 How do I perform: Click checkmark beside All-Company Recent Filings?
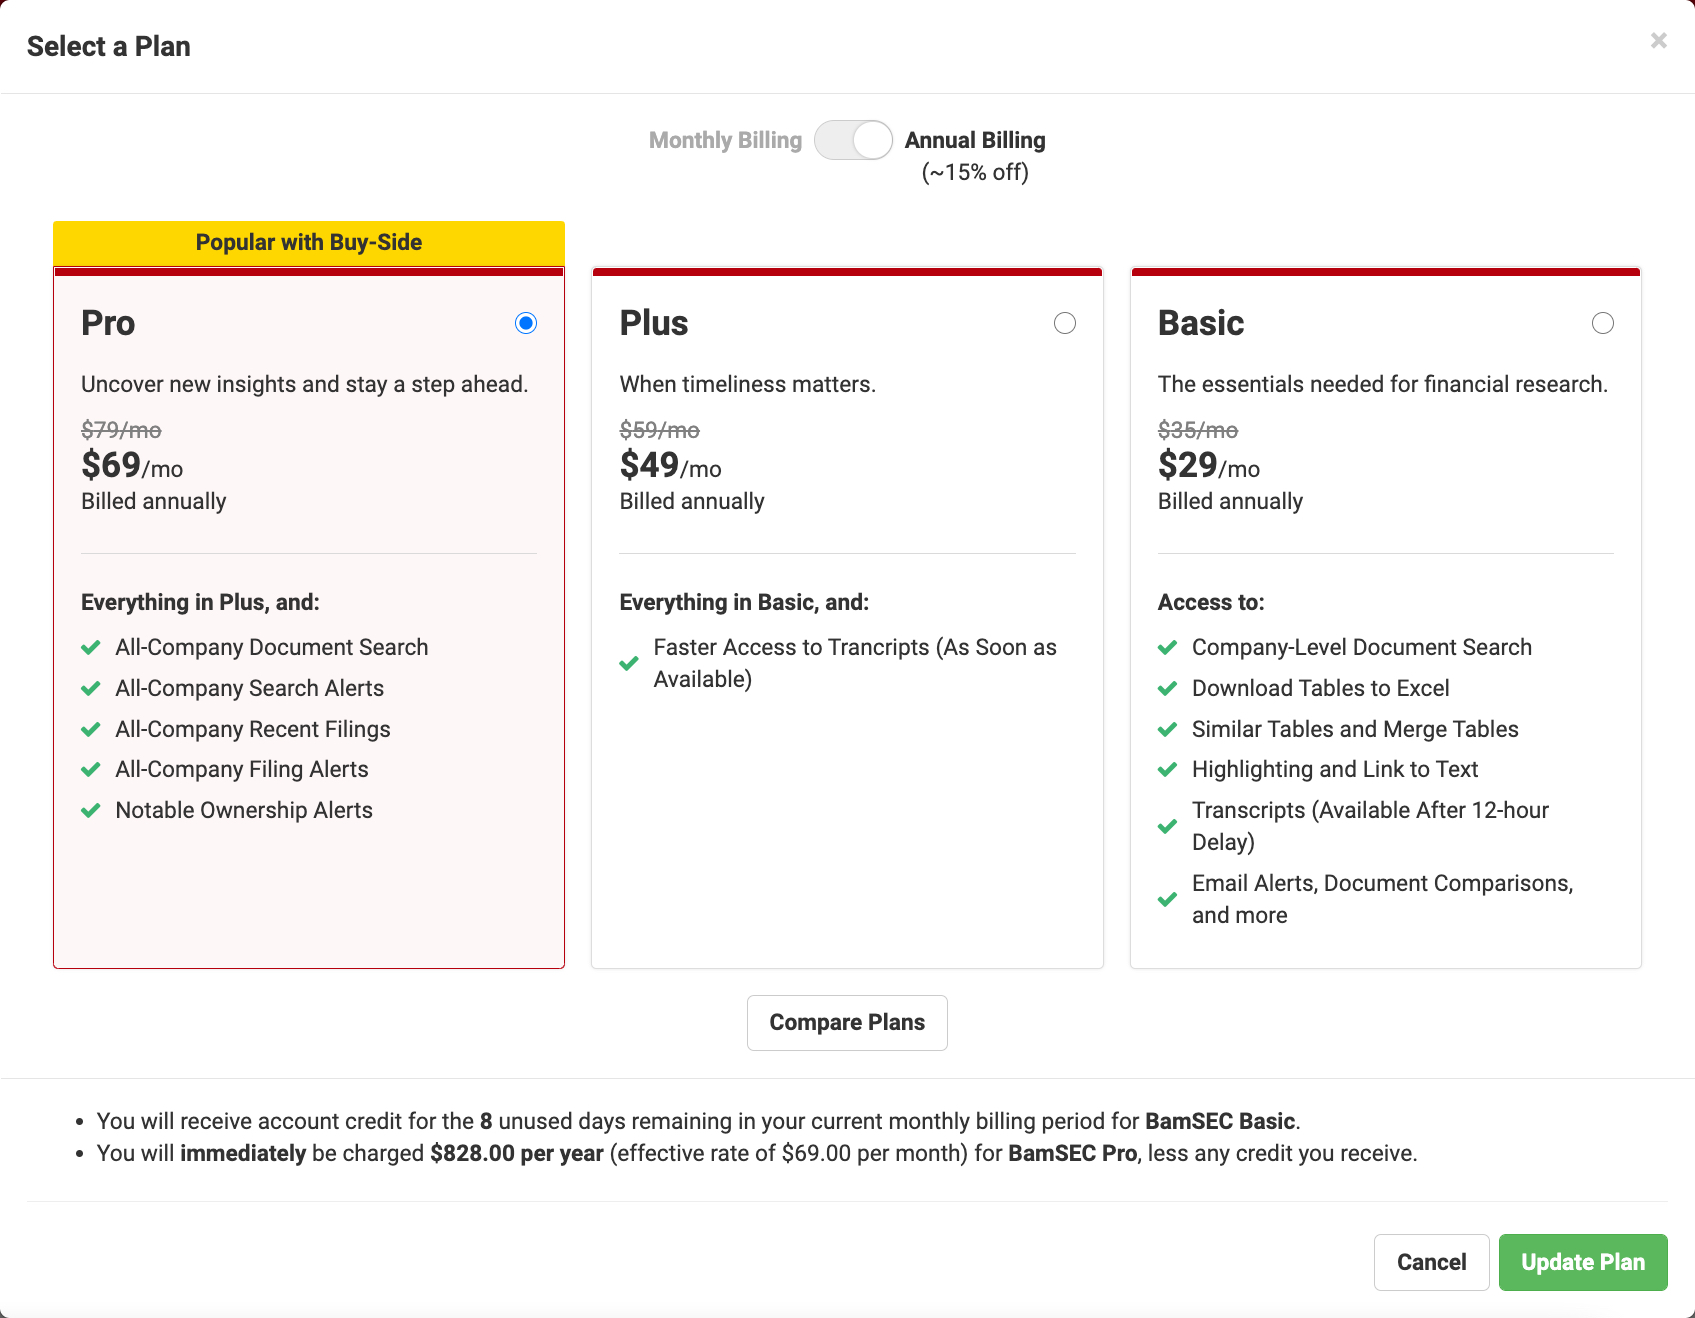[91, 730]
